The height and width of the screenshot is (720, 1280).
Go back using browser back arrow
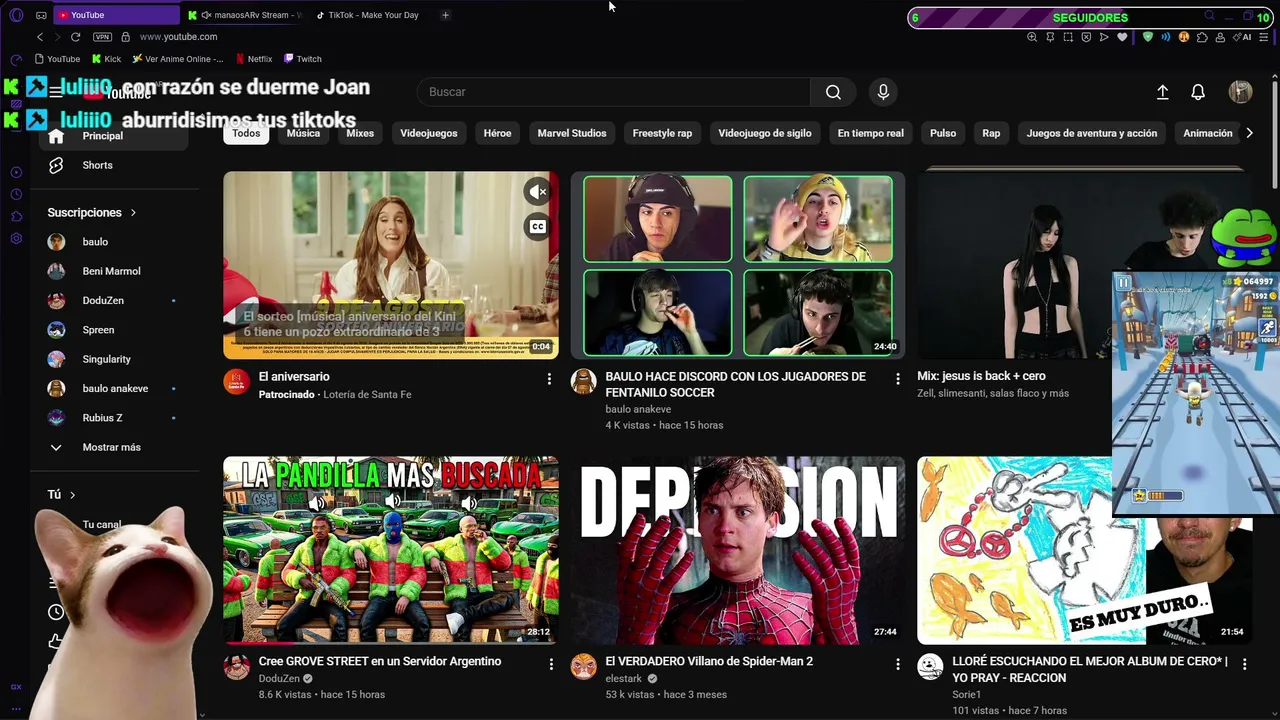40,37
